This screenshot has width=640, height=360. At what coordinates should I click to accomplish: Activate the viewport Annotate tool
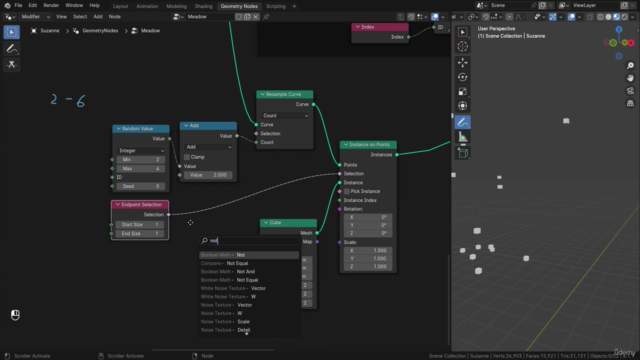462,122
